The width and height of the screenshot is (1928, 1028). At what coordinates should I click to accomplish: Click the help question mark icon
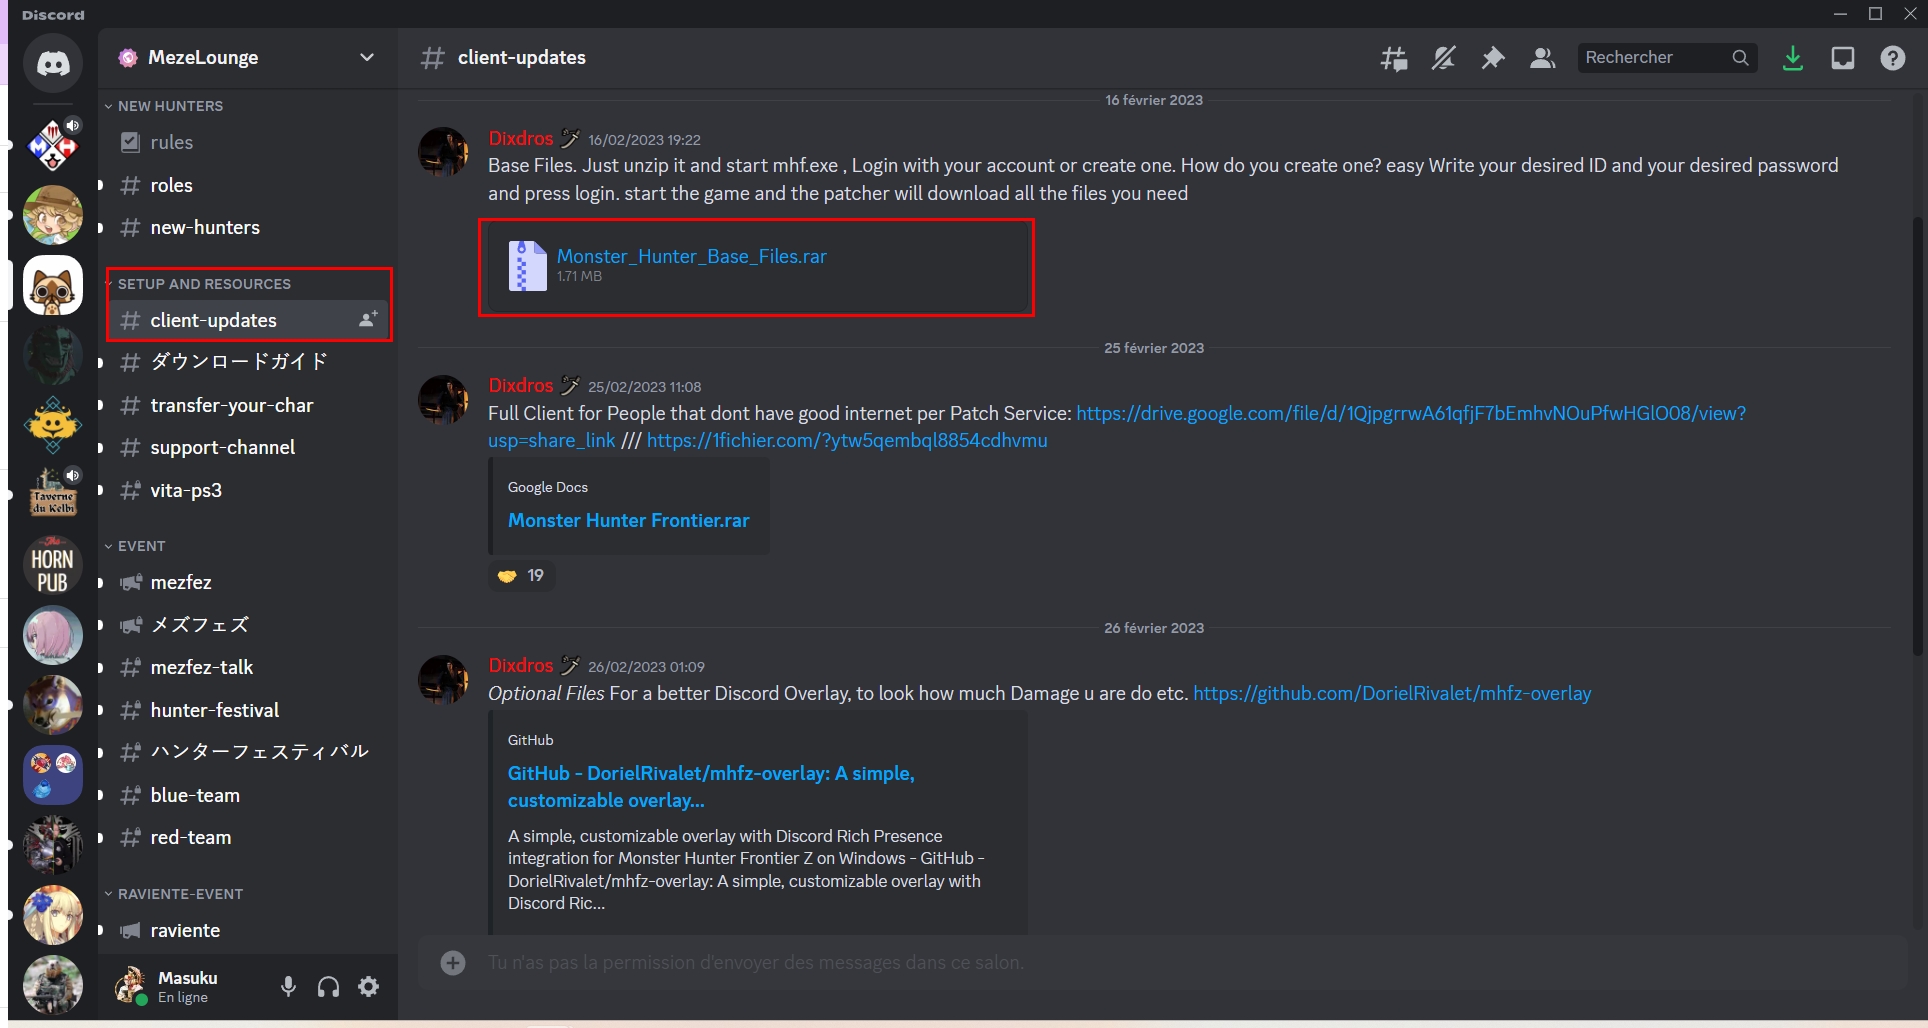(x=1892, y=58)
